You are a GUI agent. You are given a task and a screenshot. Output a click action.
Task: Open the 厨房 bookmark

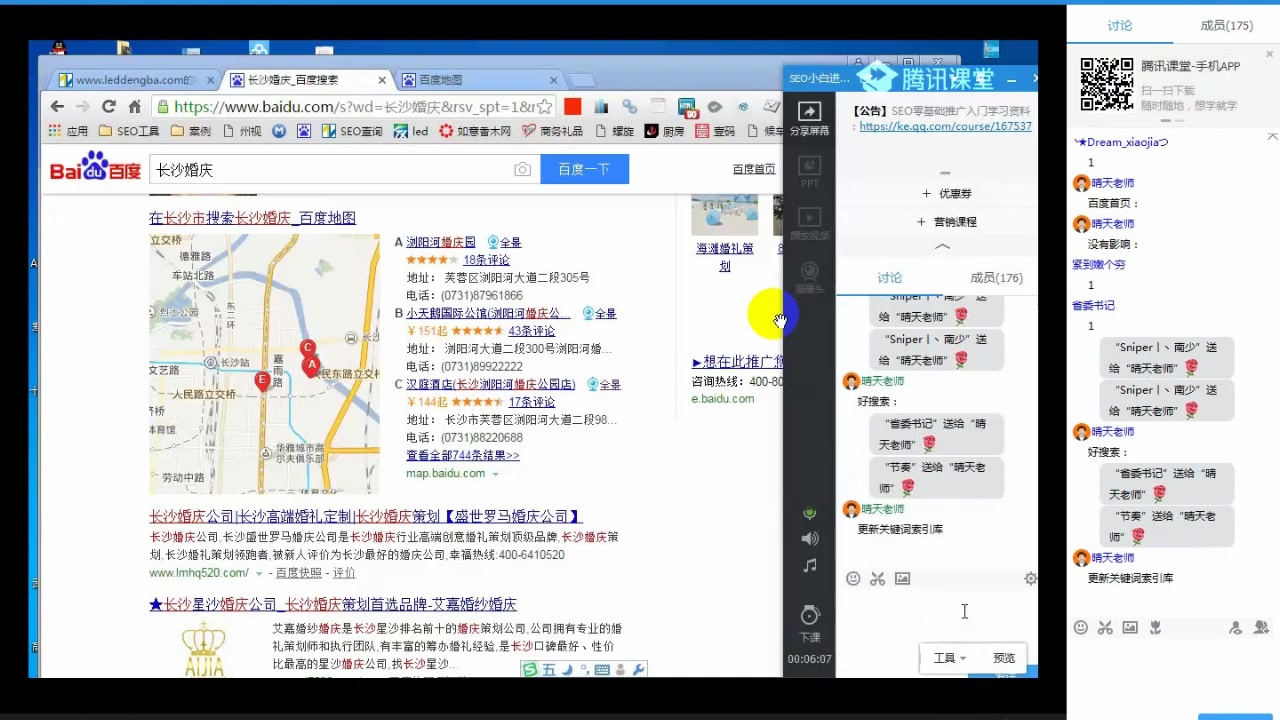pos(665,131)
